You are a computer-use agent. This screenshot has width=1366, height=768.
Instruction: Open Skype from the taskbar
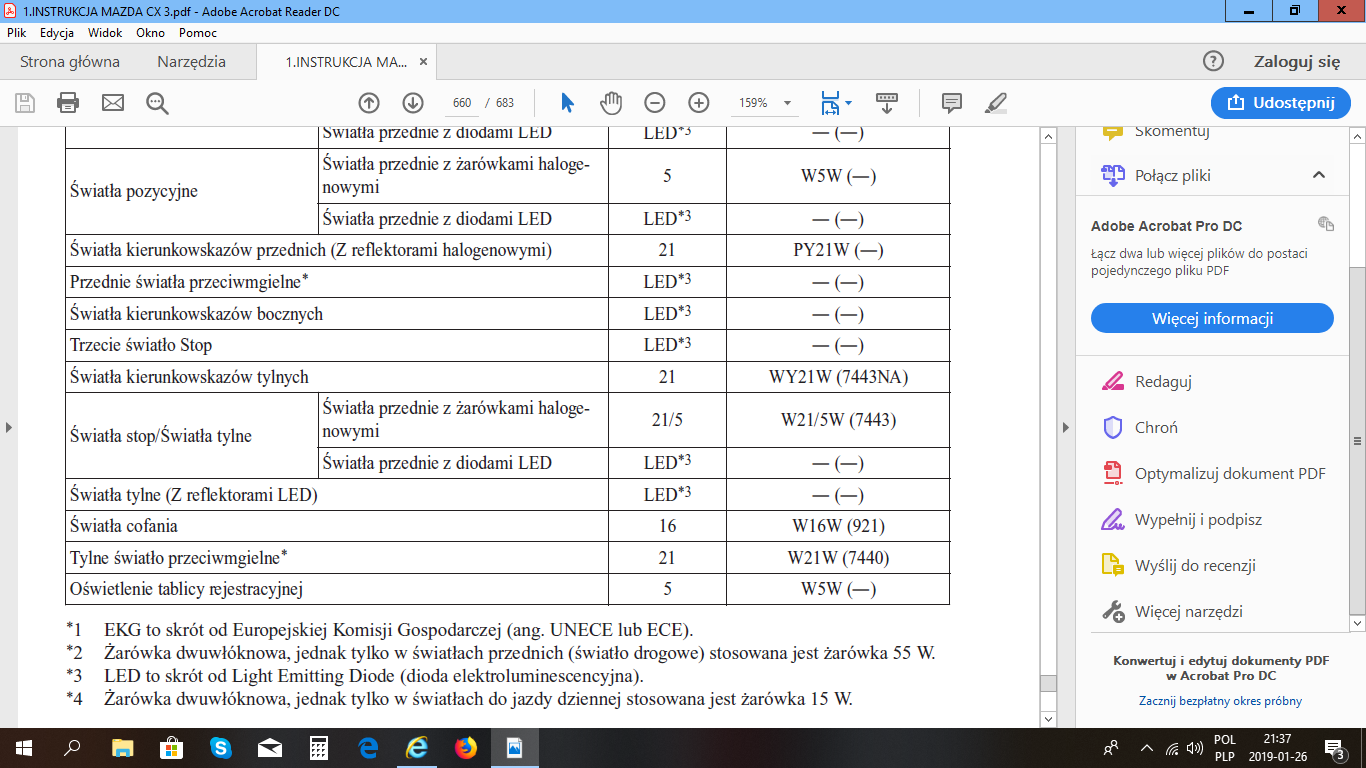(x=220, y=747)
